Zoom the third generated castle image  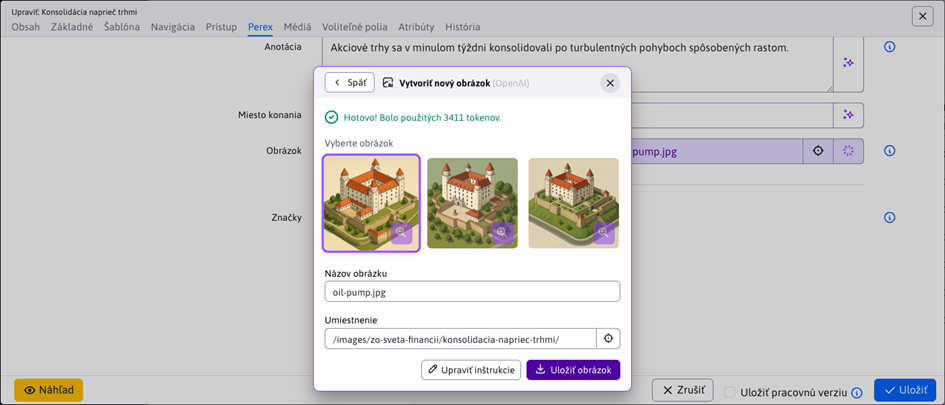point(603,232)
